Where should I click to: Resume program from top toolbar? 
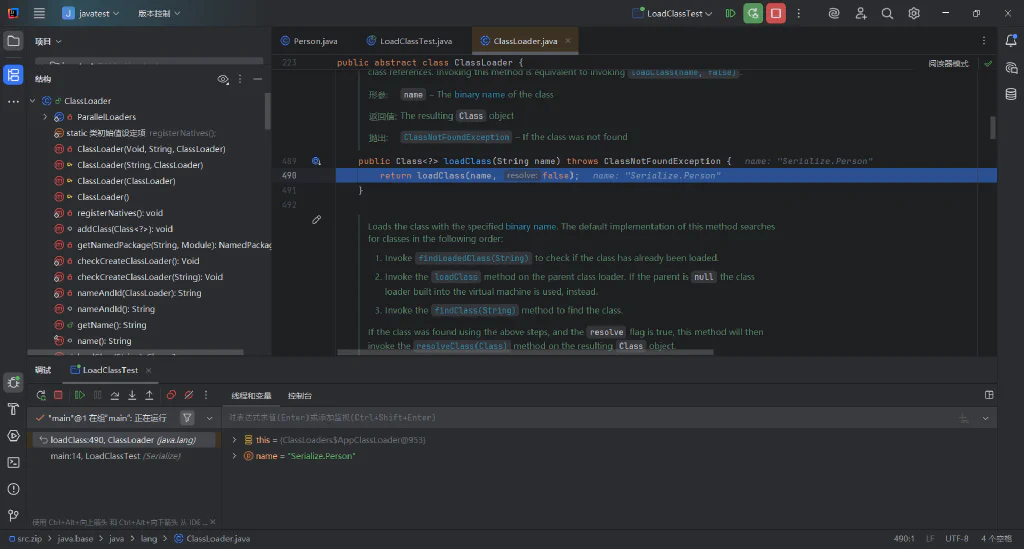click(x=730, y=13)
